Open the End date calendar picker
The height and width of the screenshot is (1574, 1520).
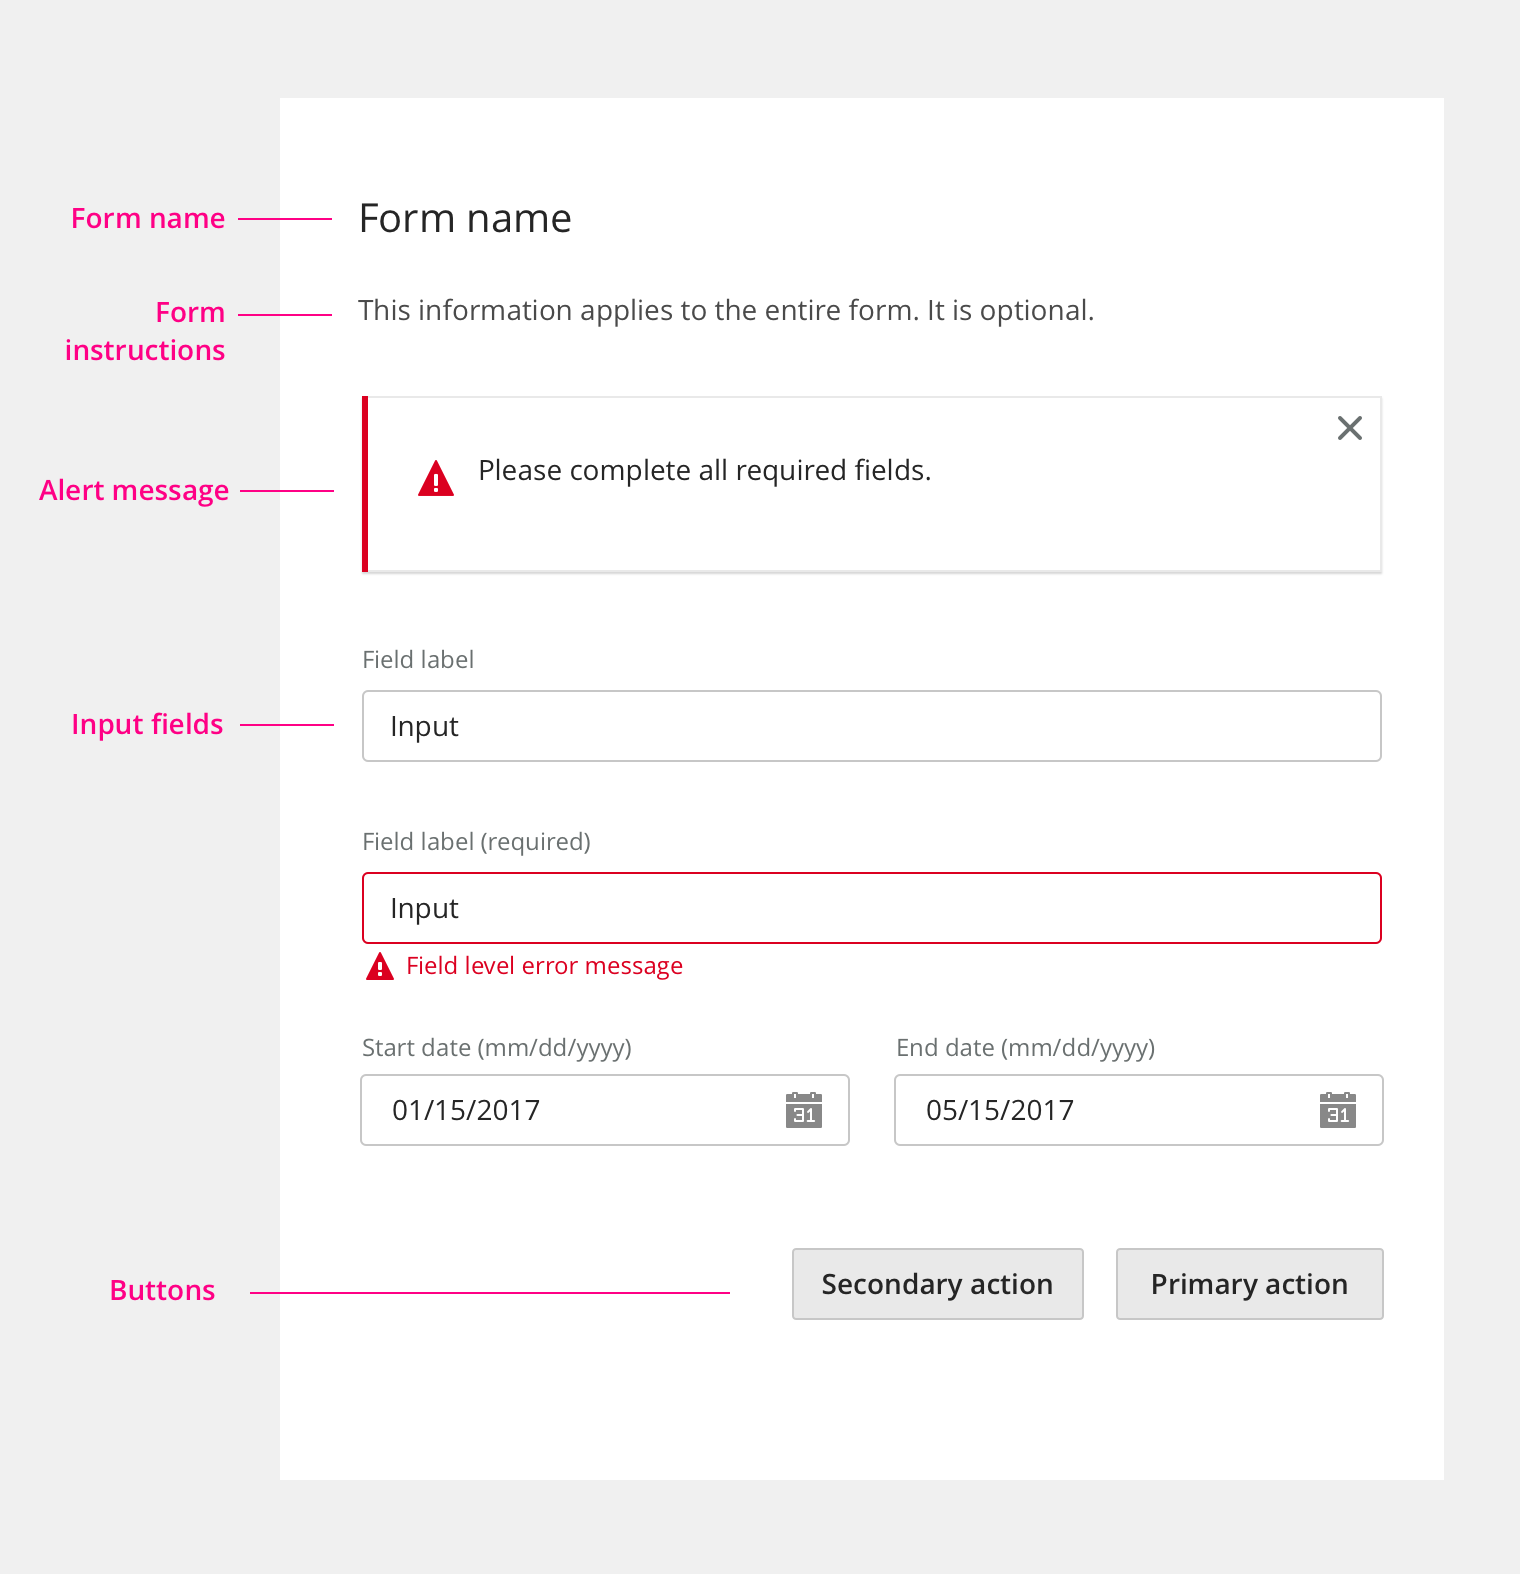(x=1337, y=1110)
